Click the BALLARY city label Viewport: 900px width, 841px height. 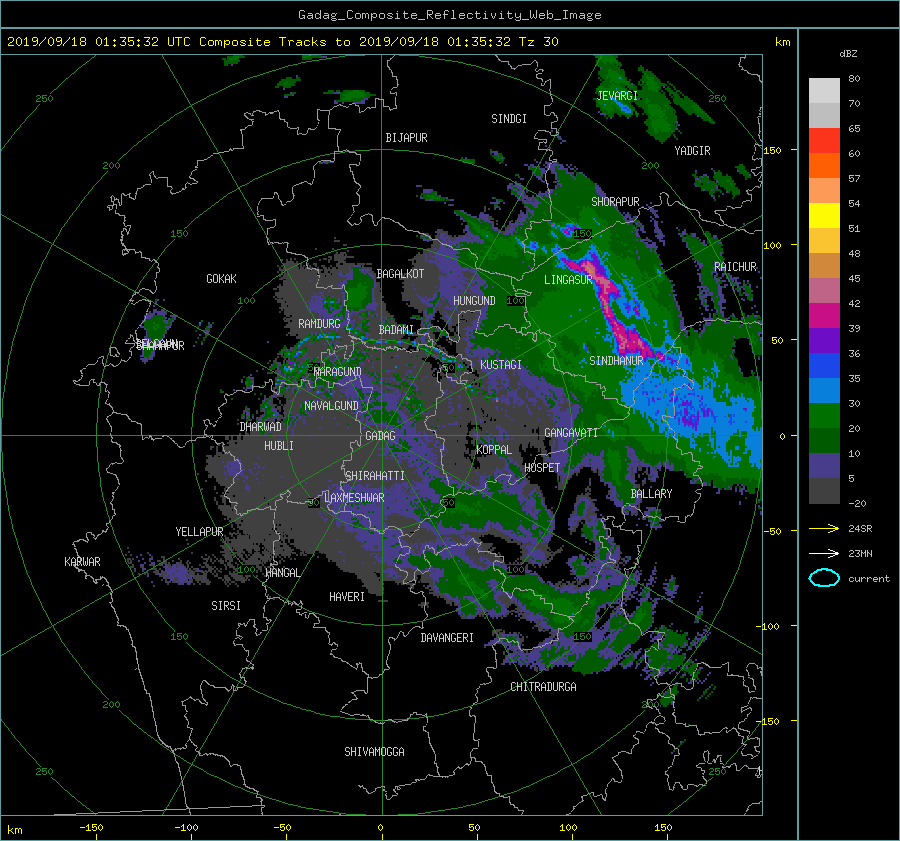[x=651, y=494]
